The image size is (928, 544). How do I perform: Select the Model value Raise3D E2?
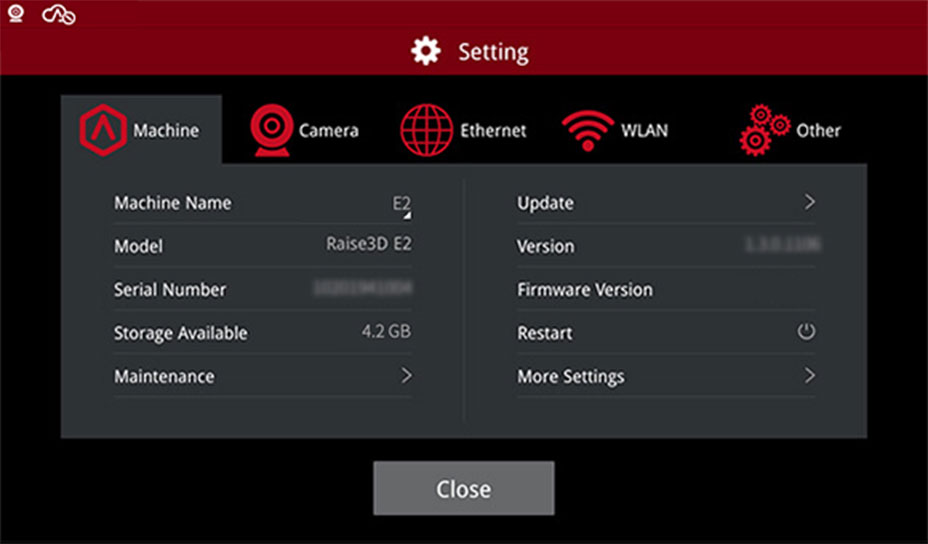tap(369, 244)
